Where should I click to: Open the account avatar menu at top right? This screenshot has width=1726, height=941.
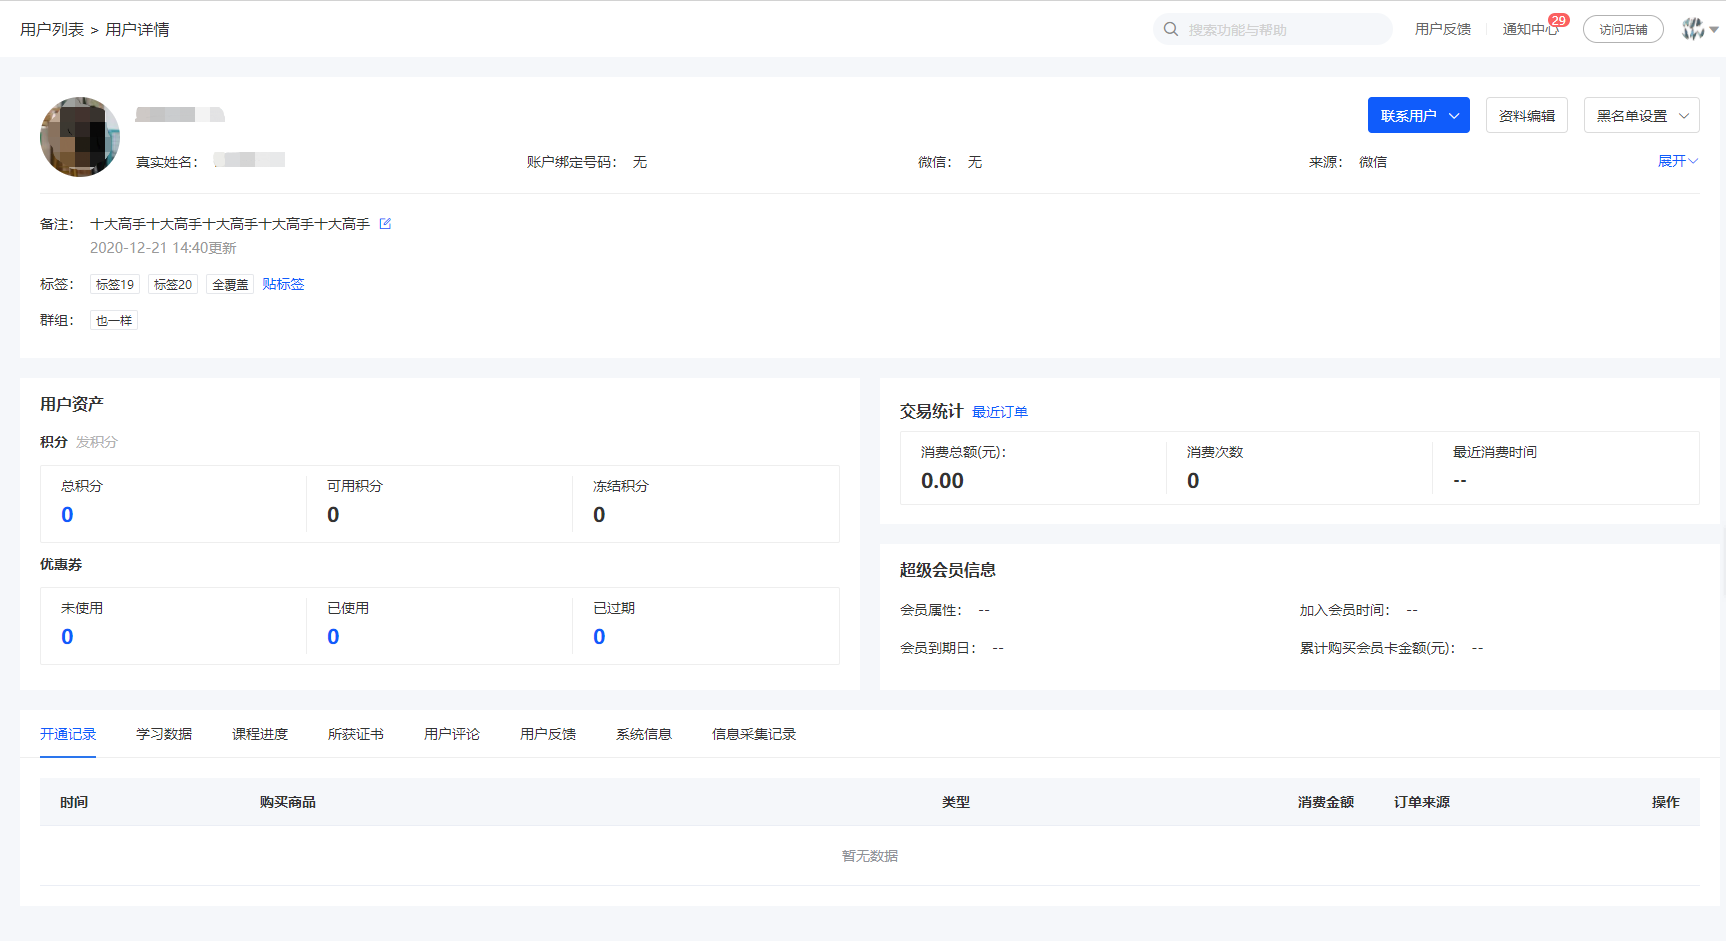click(x=1700, y=29)
